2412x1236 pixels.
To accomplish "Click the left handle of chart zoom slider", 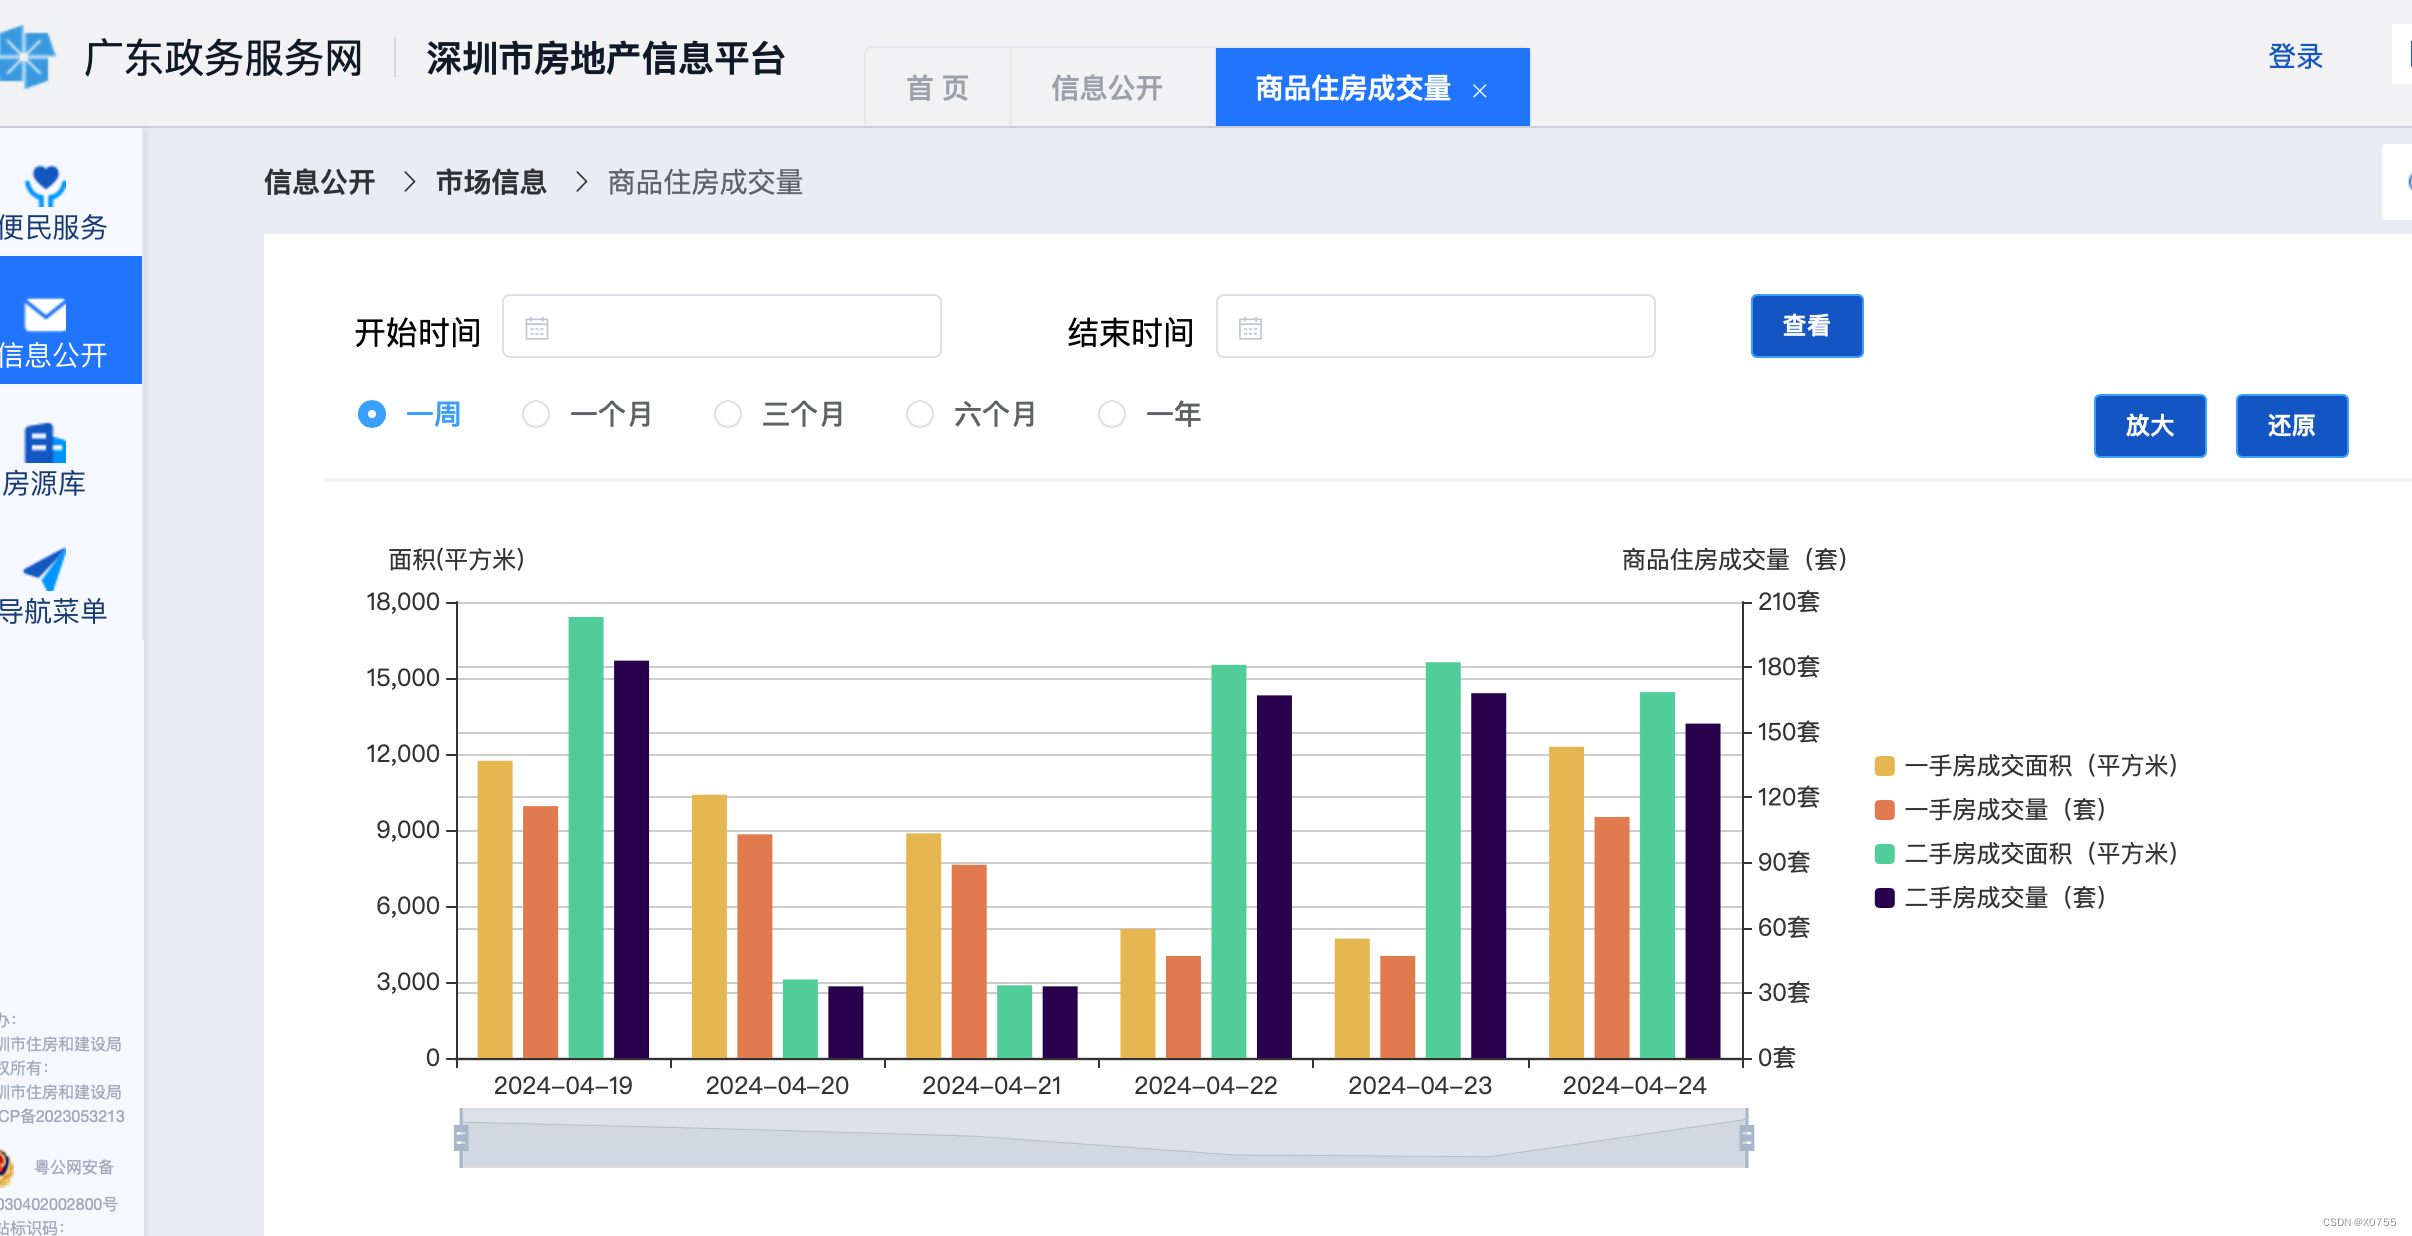I will tap(461, 1138).
